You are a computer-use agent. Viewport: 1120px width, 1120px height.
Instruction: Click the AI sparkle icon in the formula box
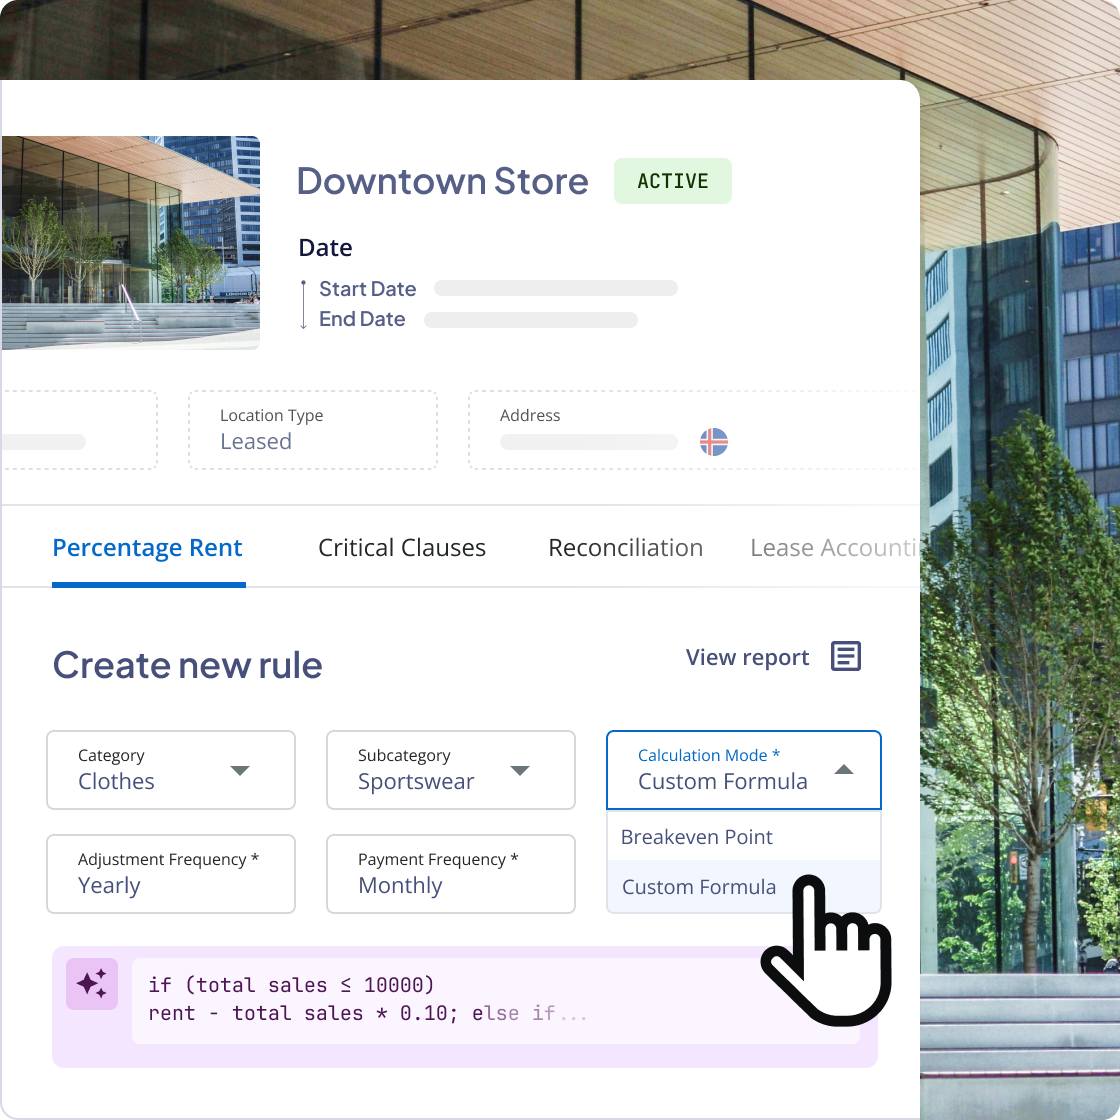91,985
